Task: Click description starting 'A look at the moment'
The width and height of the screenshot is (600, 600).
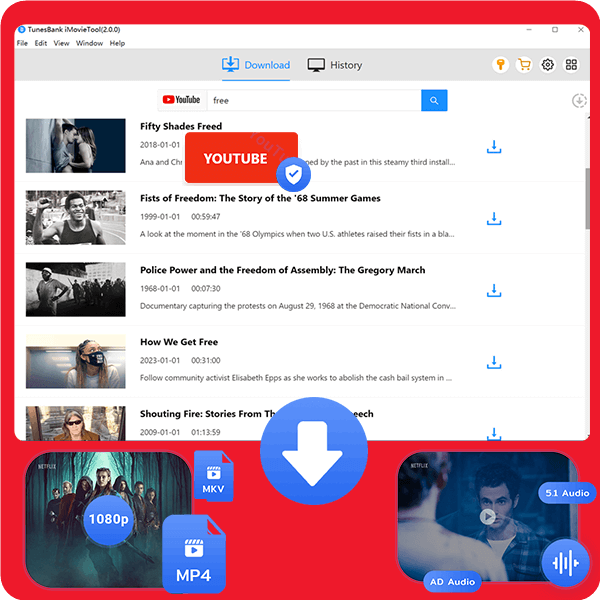Action: [x=297, y=234]
